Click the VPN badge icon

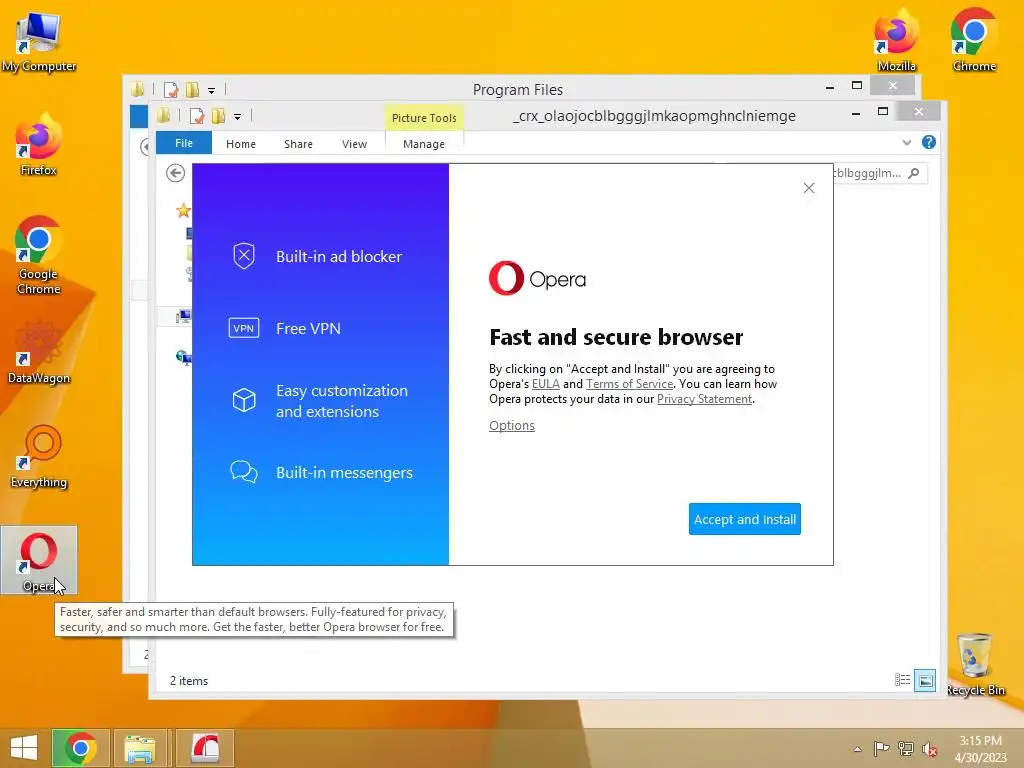[244, 328]
